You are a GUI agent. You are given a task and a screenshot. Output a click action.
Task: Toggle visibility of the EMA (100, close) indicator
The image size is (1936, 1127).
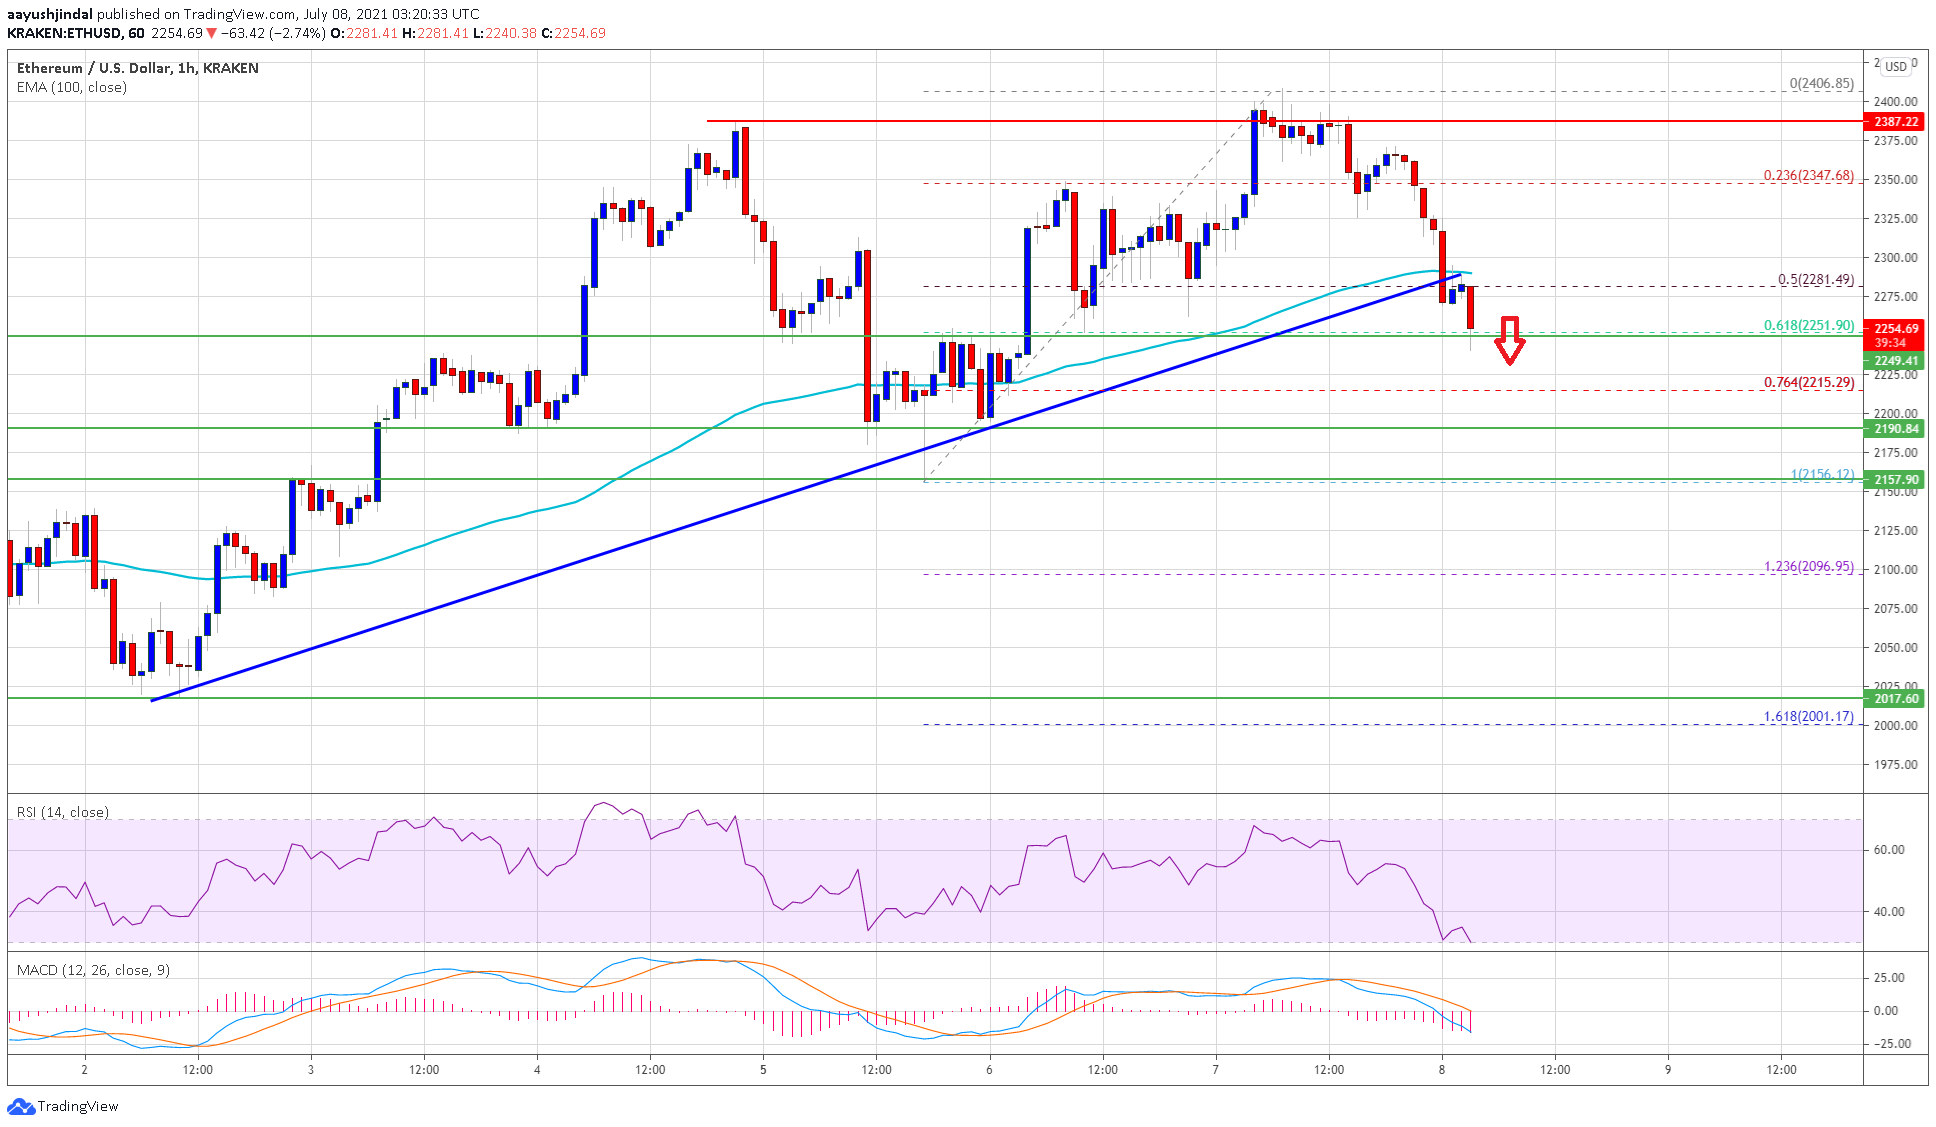click(x=70, y=87)
